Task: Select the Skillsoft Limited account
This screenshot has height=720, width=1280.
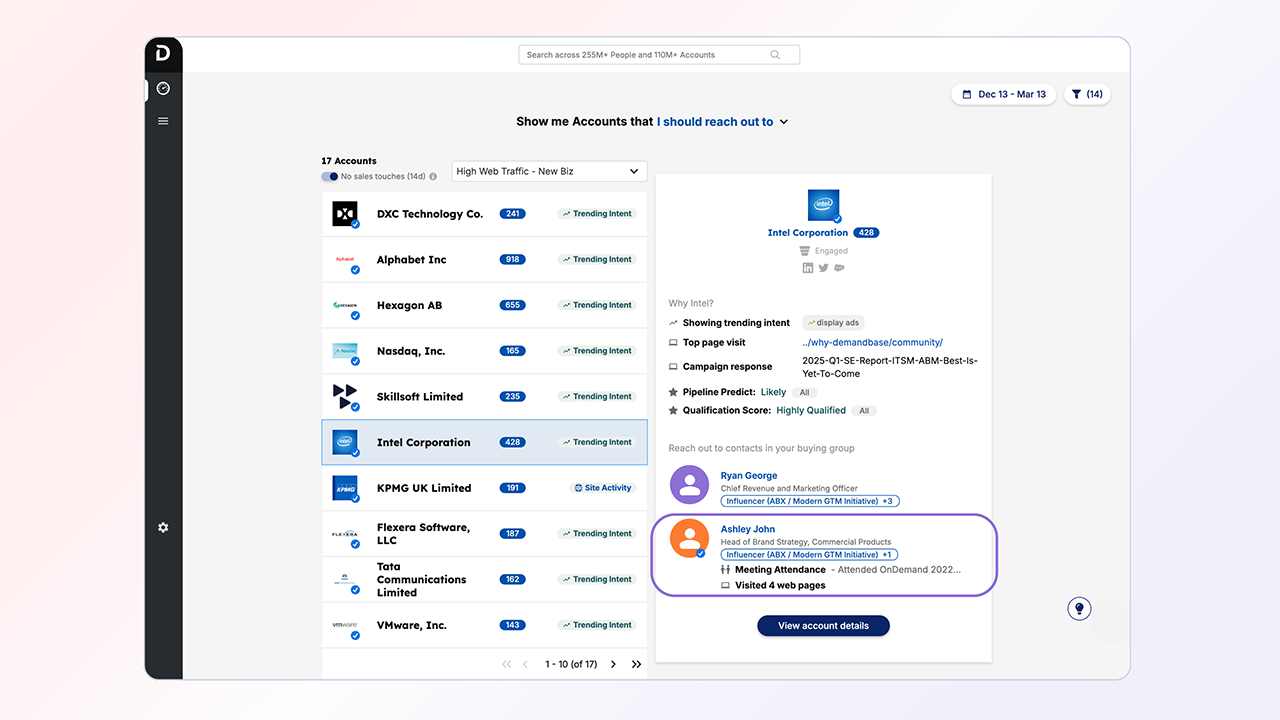Action: click(x=484, y=397)
